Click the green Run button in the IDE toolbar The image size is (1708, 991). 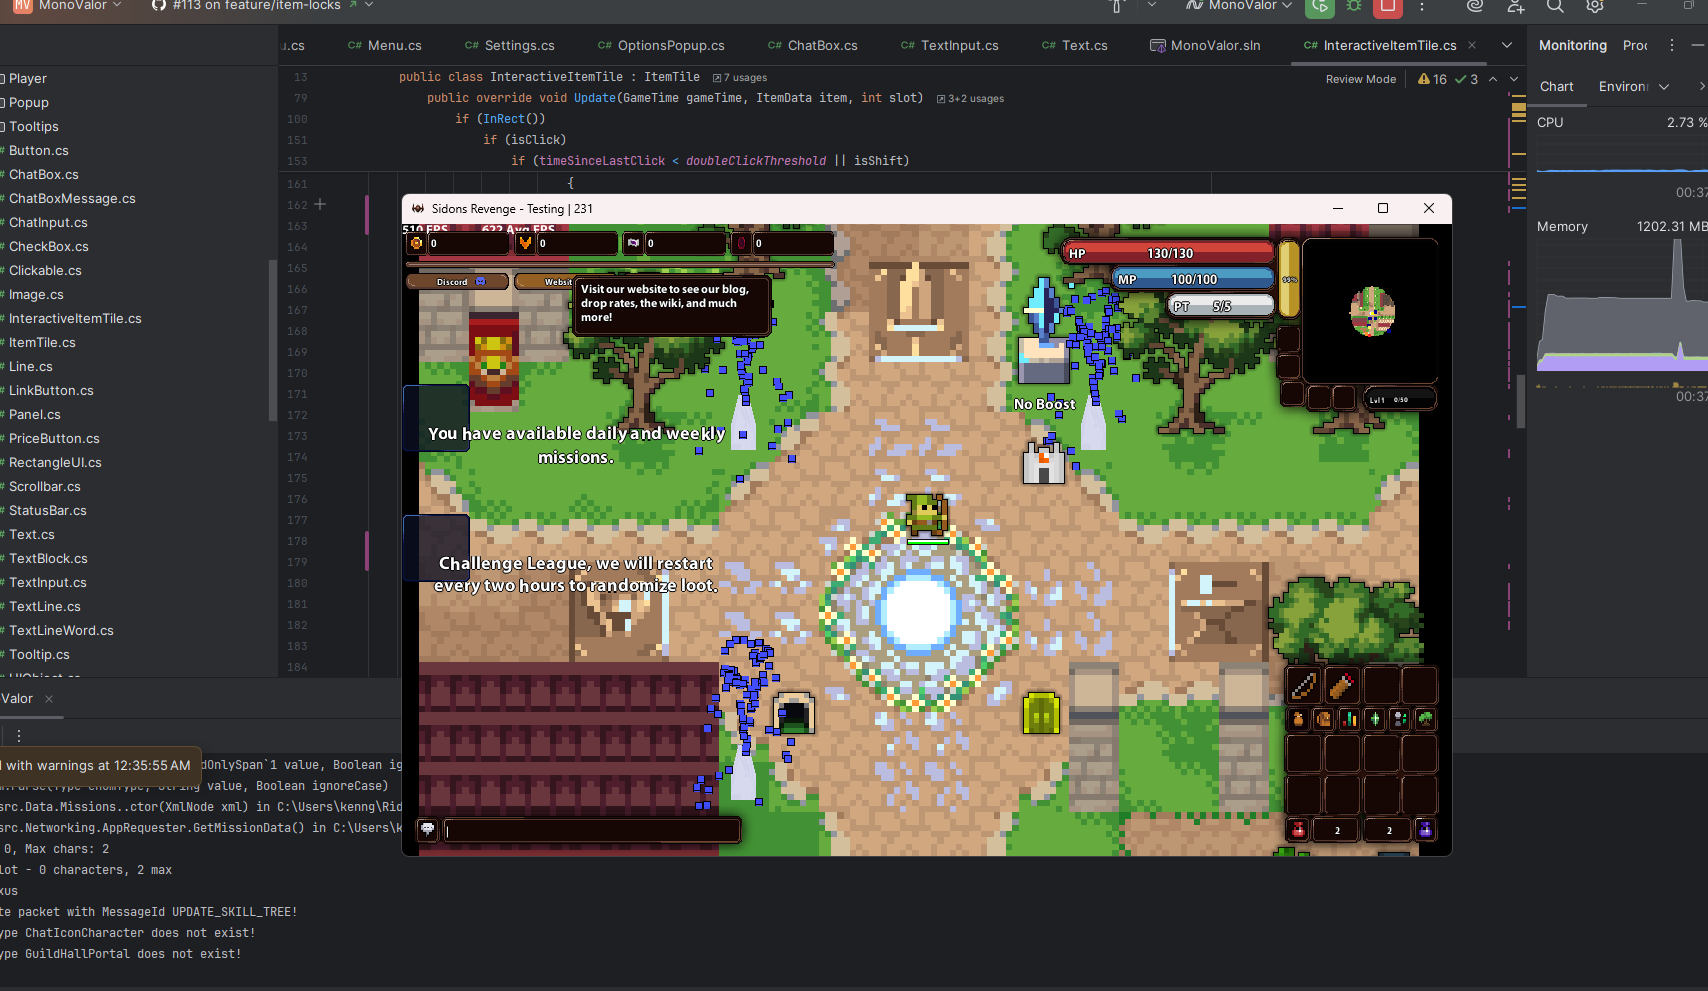point(1319,10)
